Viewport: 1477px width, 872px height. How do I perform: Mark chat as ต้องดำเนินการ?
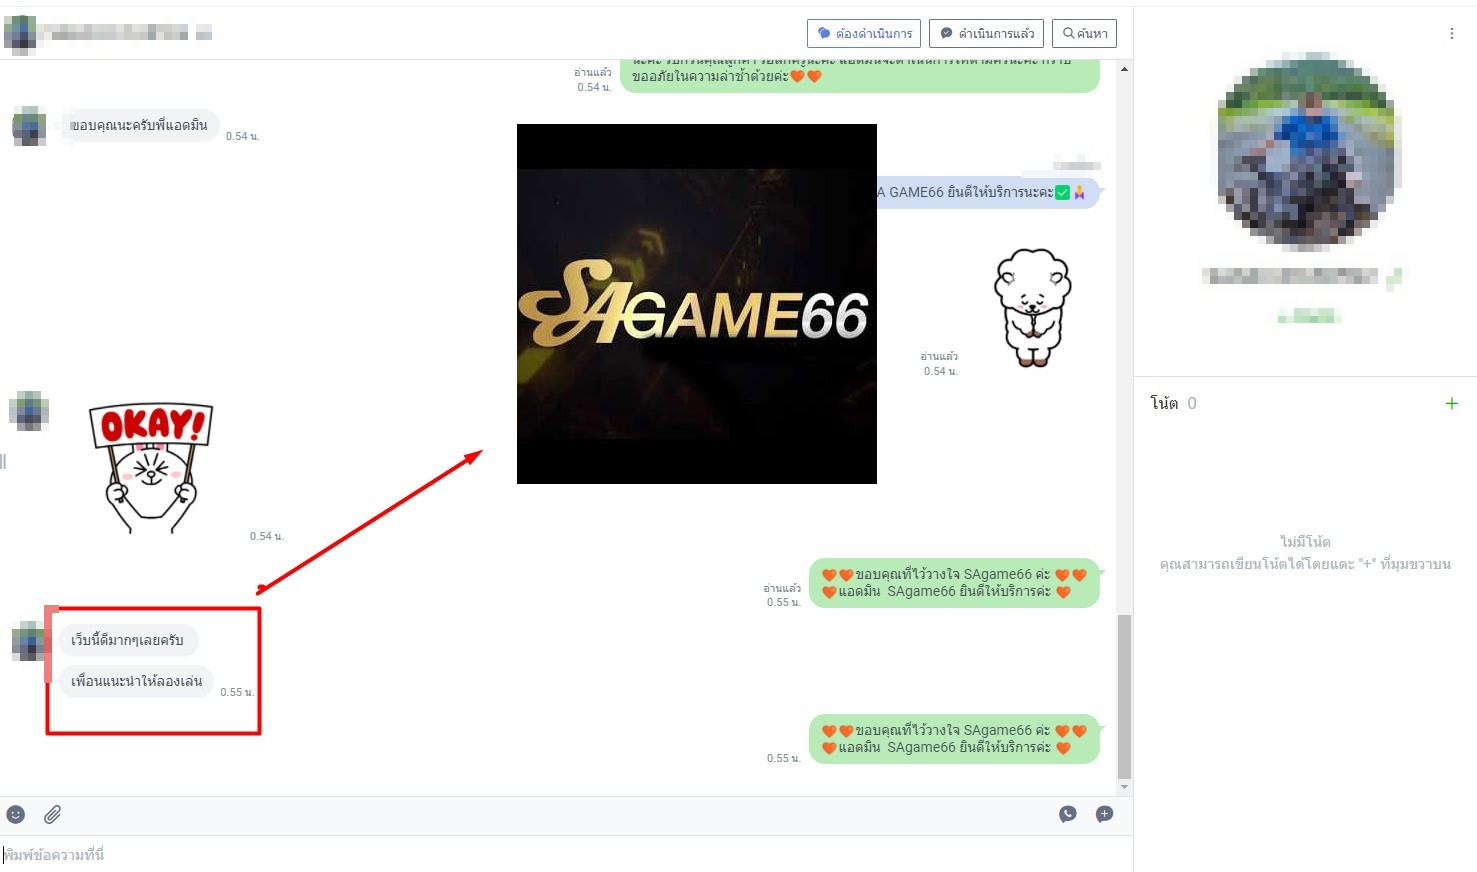tap(864, 33)
